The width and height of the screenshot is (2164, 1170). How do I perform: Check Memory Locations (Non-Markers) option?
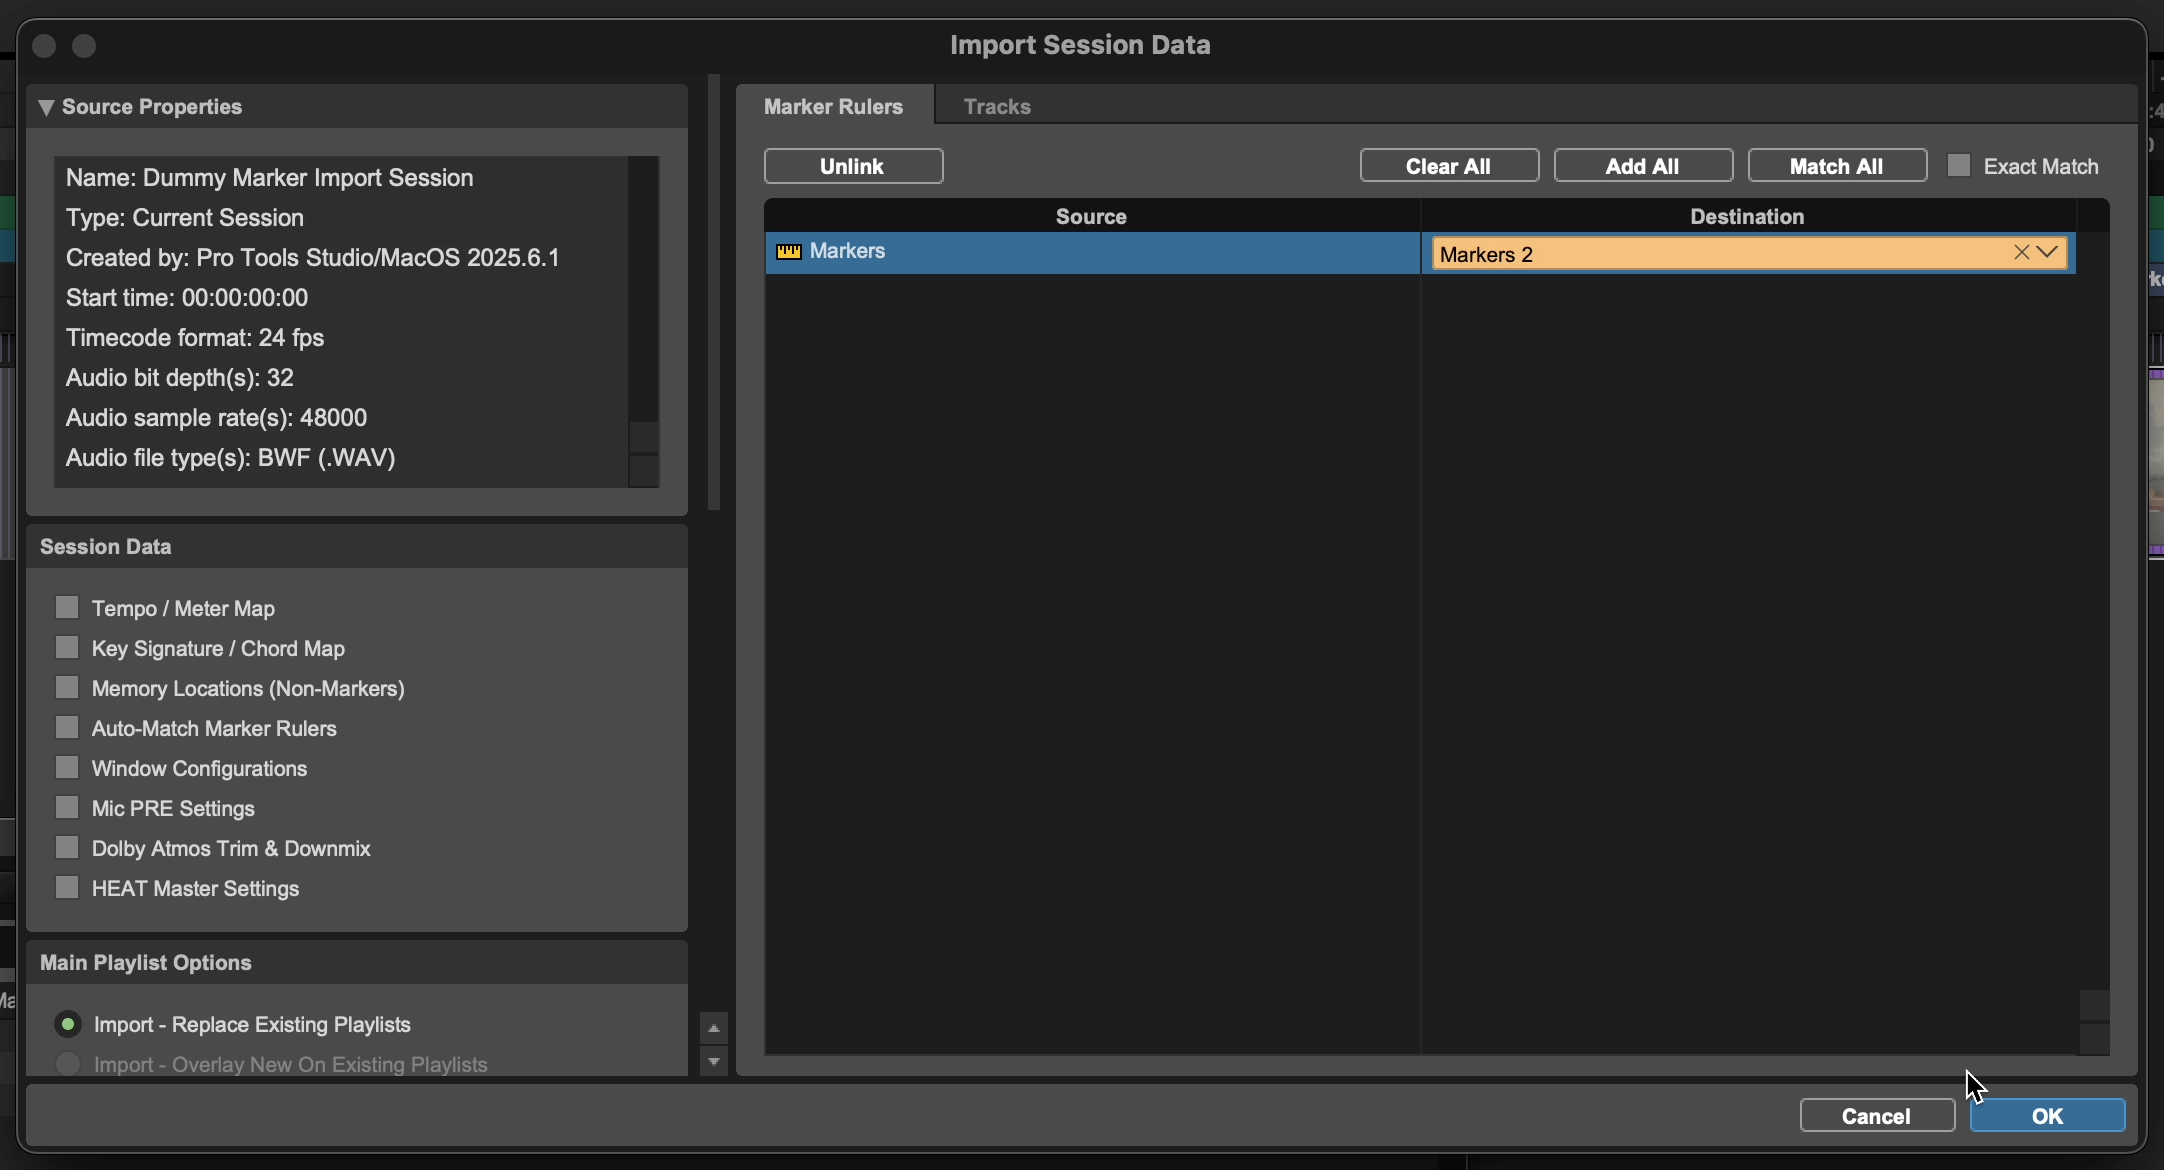67,688
